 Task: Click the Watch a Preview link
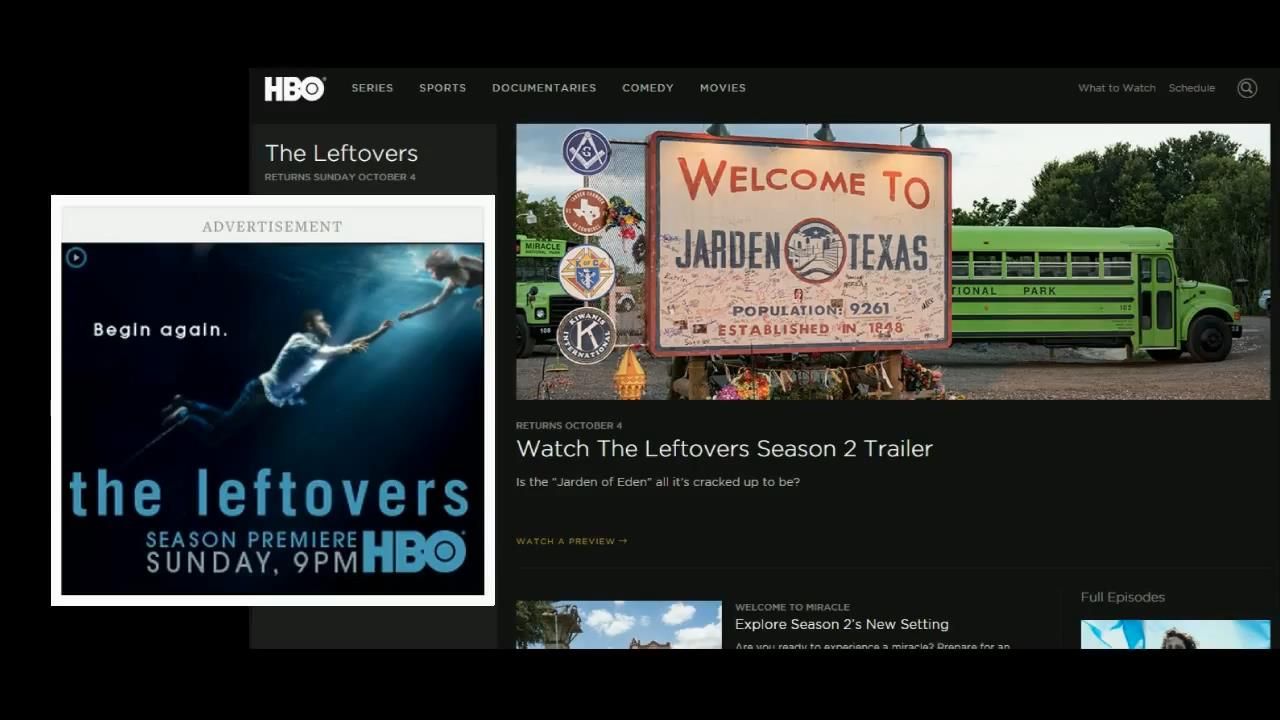[571, 541]
